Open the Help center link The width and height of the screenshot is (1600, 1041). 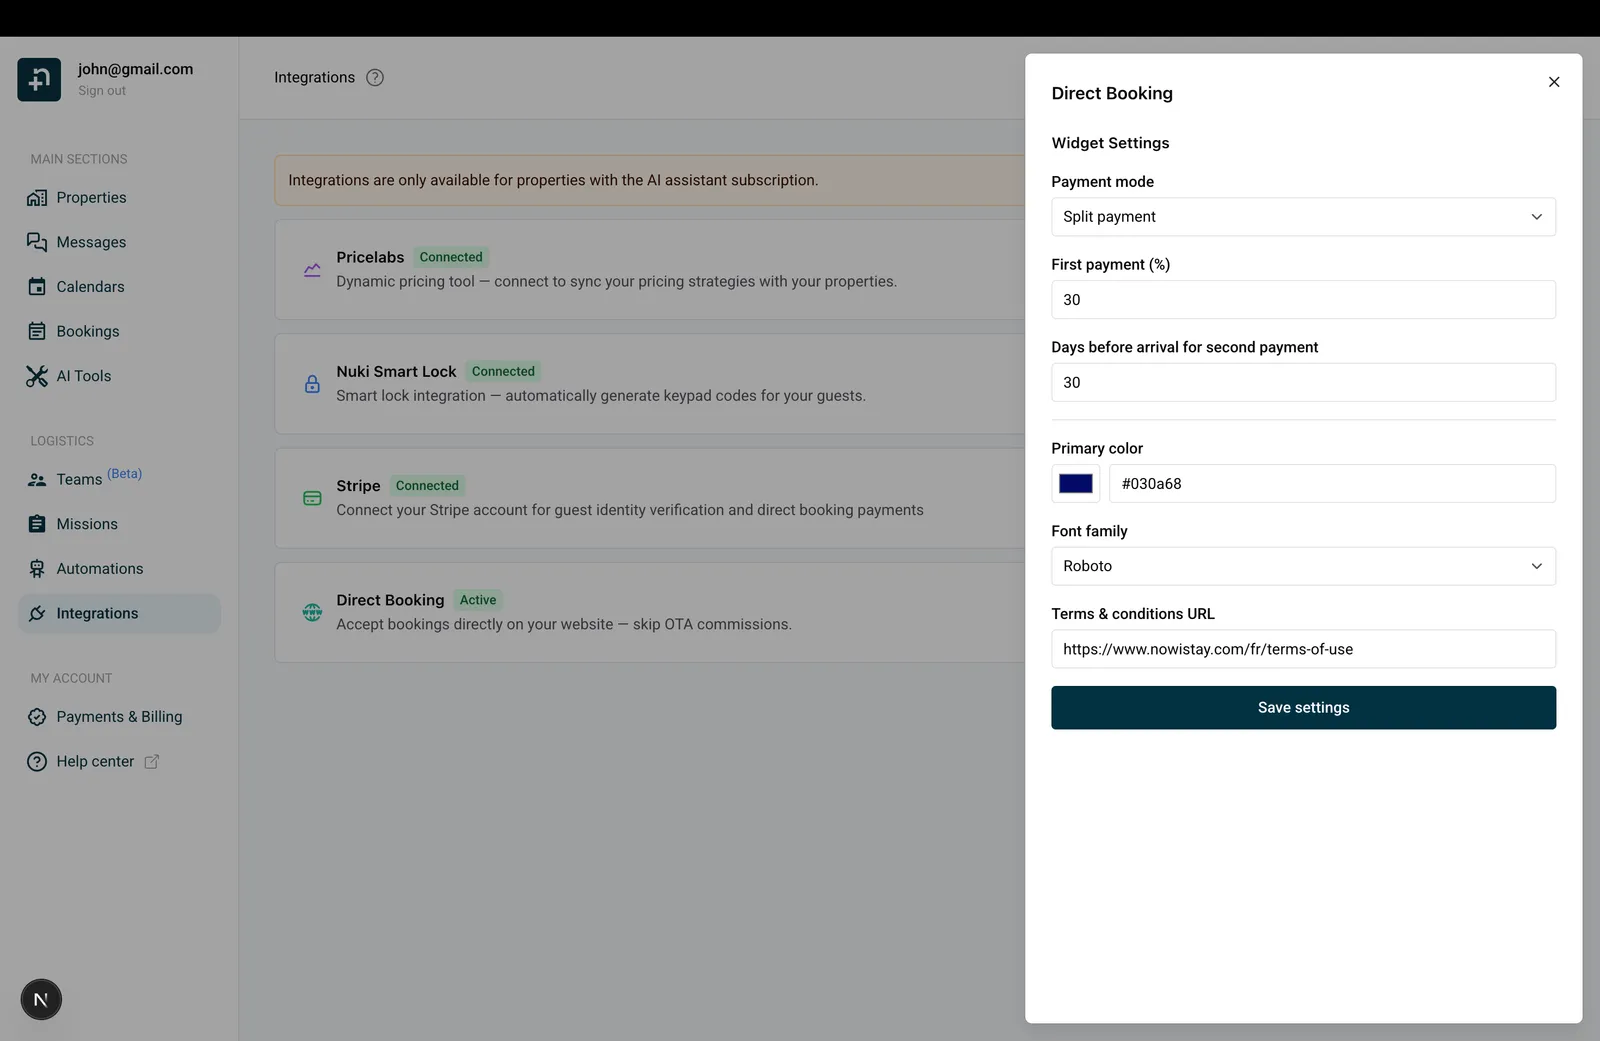coord(119,762)
